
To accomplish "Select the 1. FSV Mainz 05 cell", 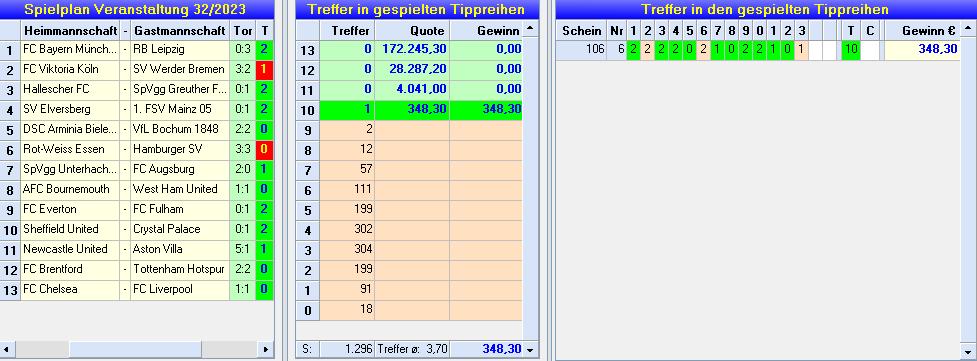I will click(x=180, y=110).
